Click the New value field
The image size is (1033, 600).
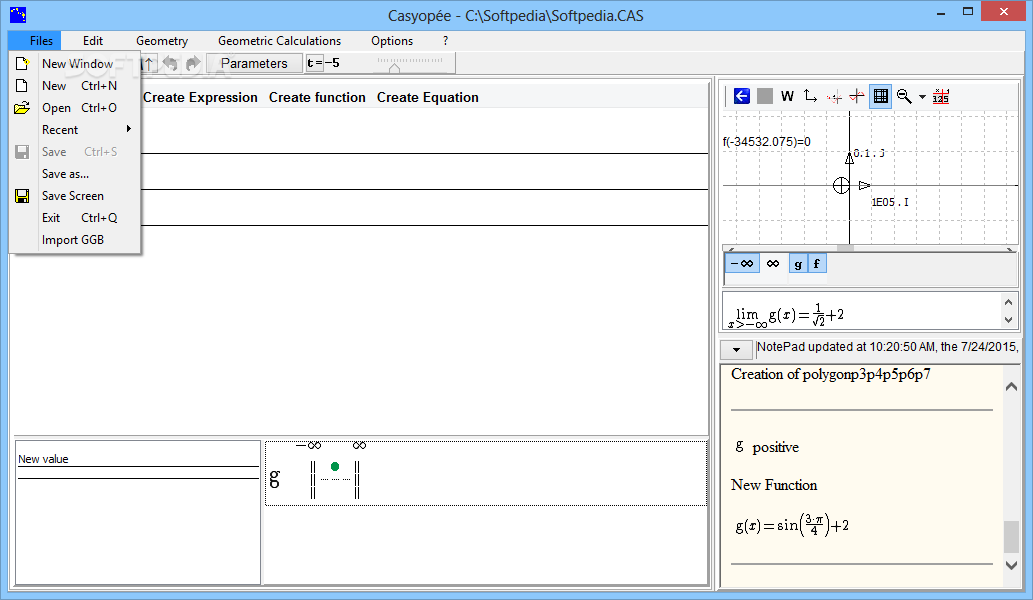pos(138,459)
